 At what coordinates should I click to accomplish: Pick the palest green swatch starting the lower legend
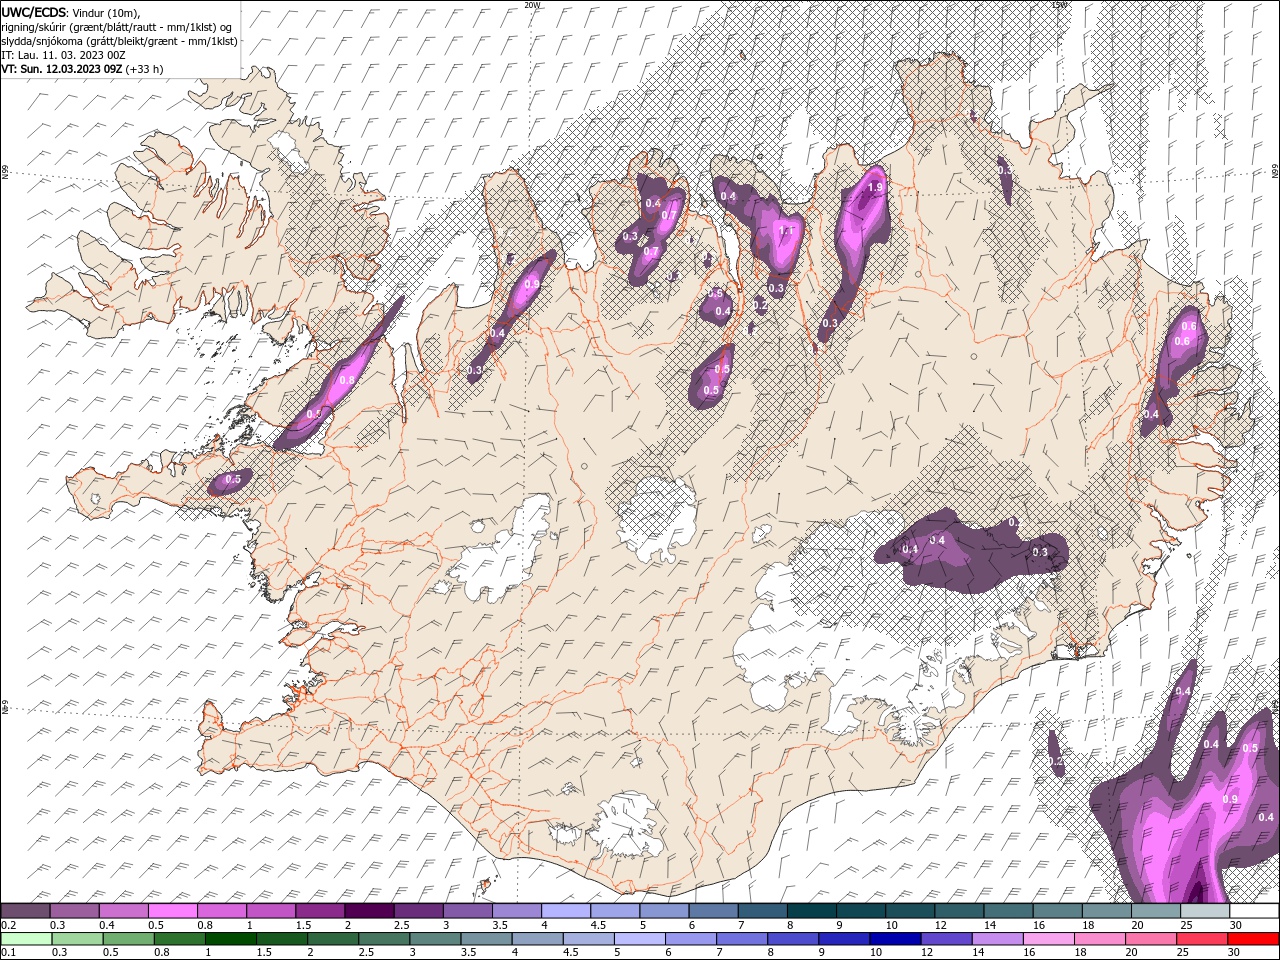(x=26, y=939)
